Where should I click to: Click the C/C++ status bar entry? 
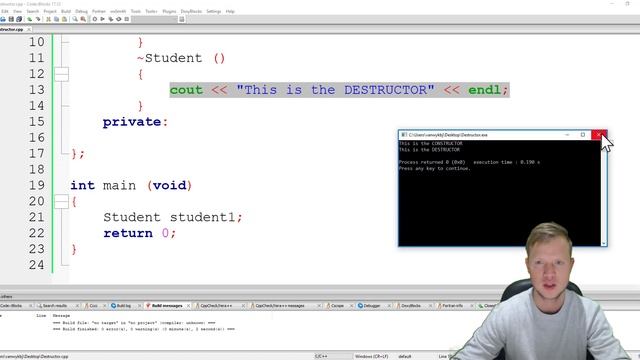(x=321, y=356)
